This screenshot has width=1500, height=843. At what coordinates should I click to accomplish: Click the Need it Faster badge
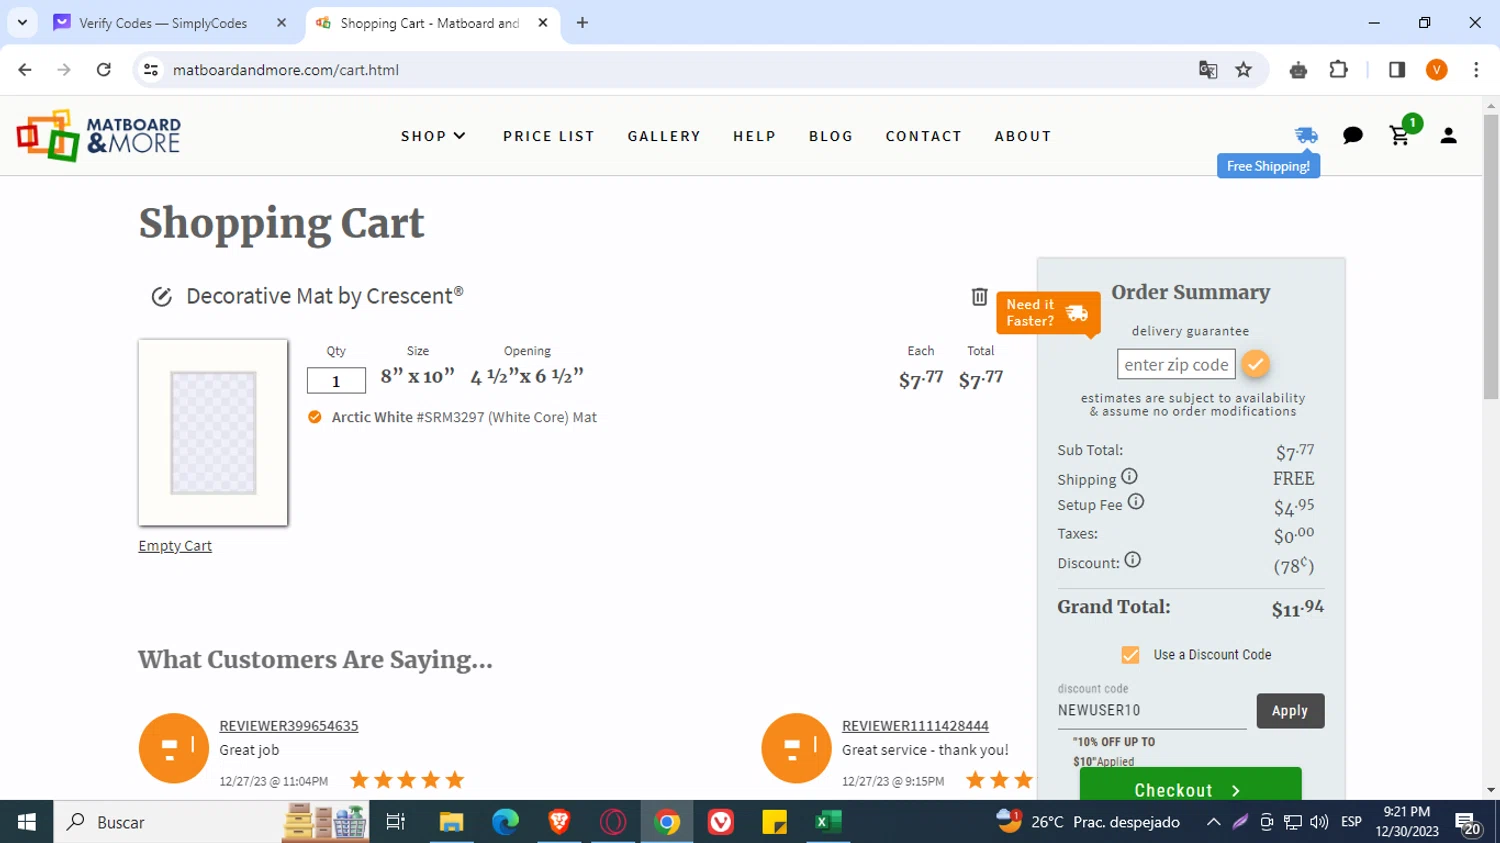coord(1048,313)
